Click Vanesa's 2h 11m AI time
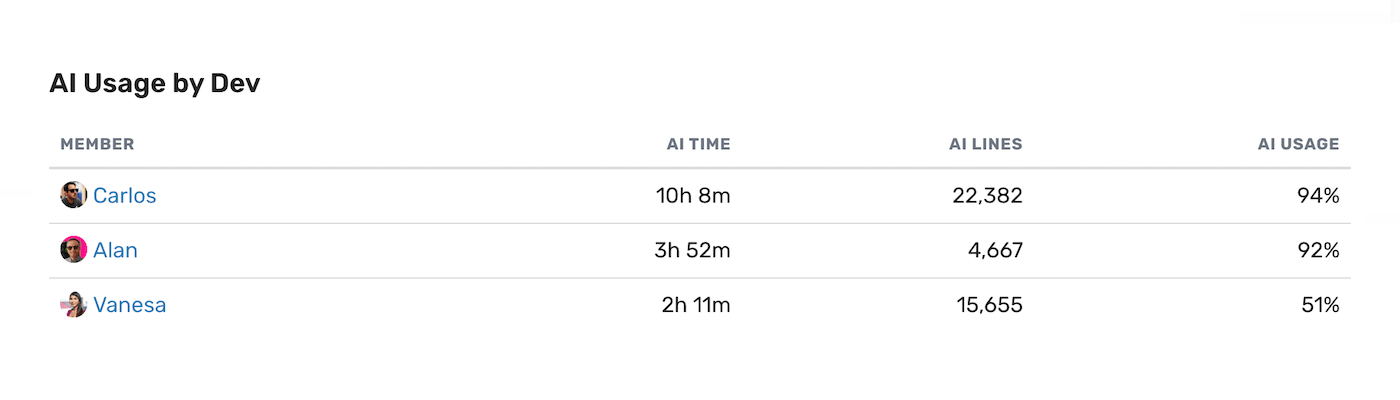1400x400 pixels. (696, 305)
